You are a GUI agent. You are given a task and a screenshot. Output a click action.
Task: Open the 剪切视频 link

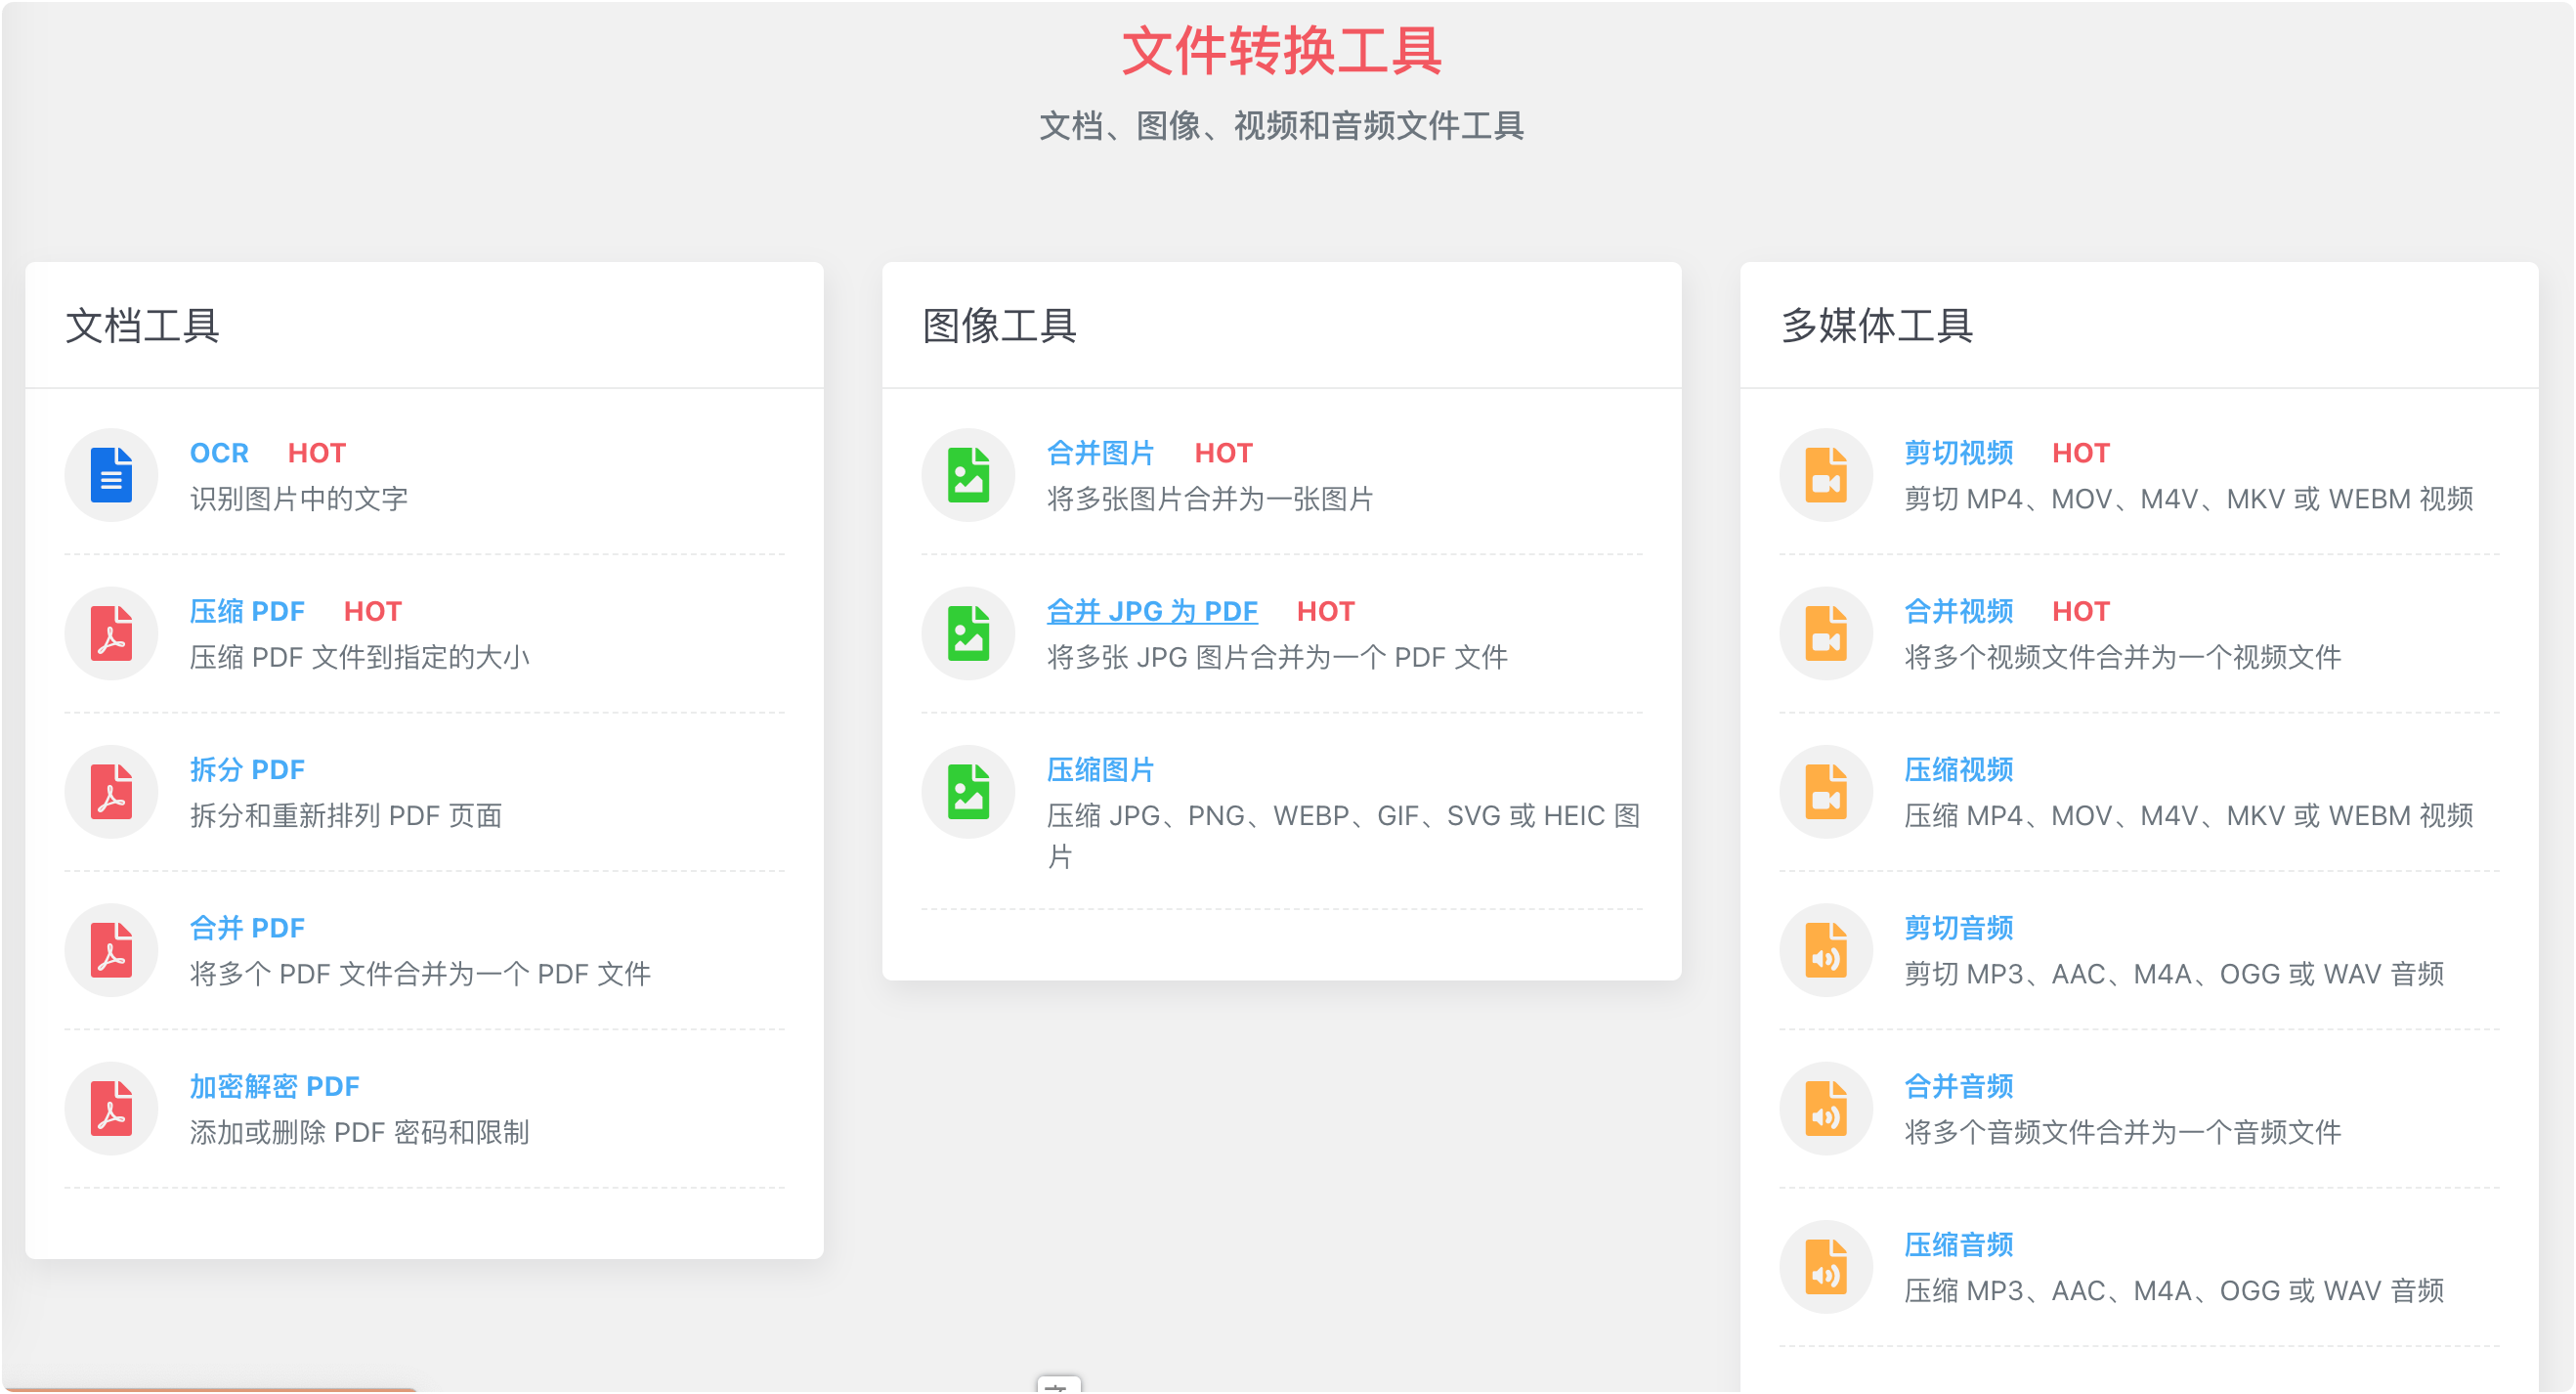click(x=1958, y=454)
